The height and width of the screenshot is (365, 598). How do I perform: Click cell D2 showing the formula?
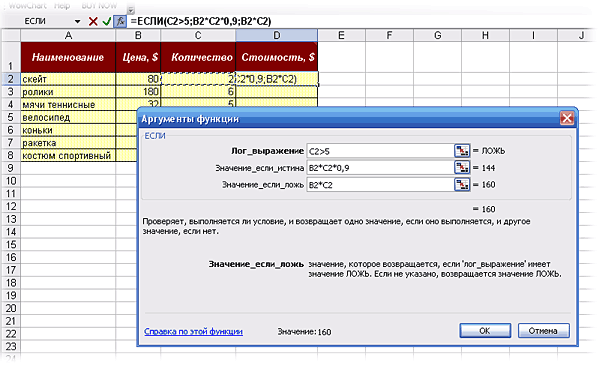[276, 79]
